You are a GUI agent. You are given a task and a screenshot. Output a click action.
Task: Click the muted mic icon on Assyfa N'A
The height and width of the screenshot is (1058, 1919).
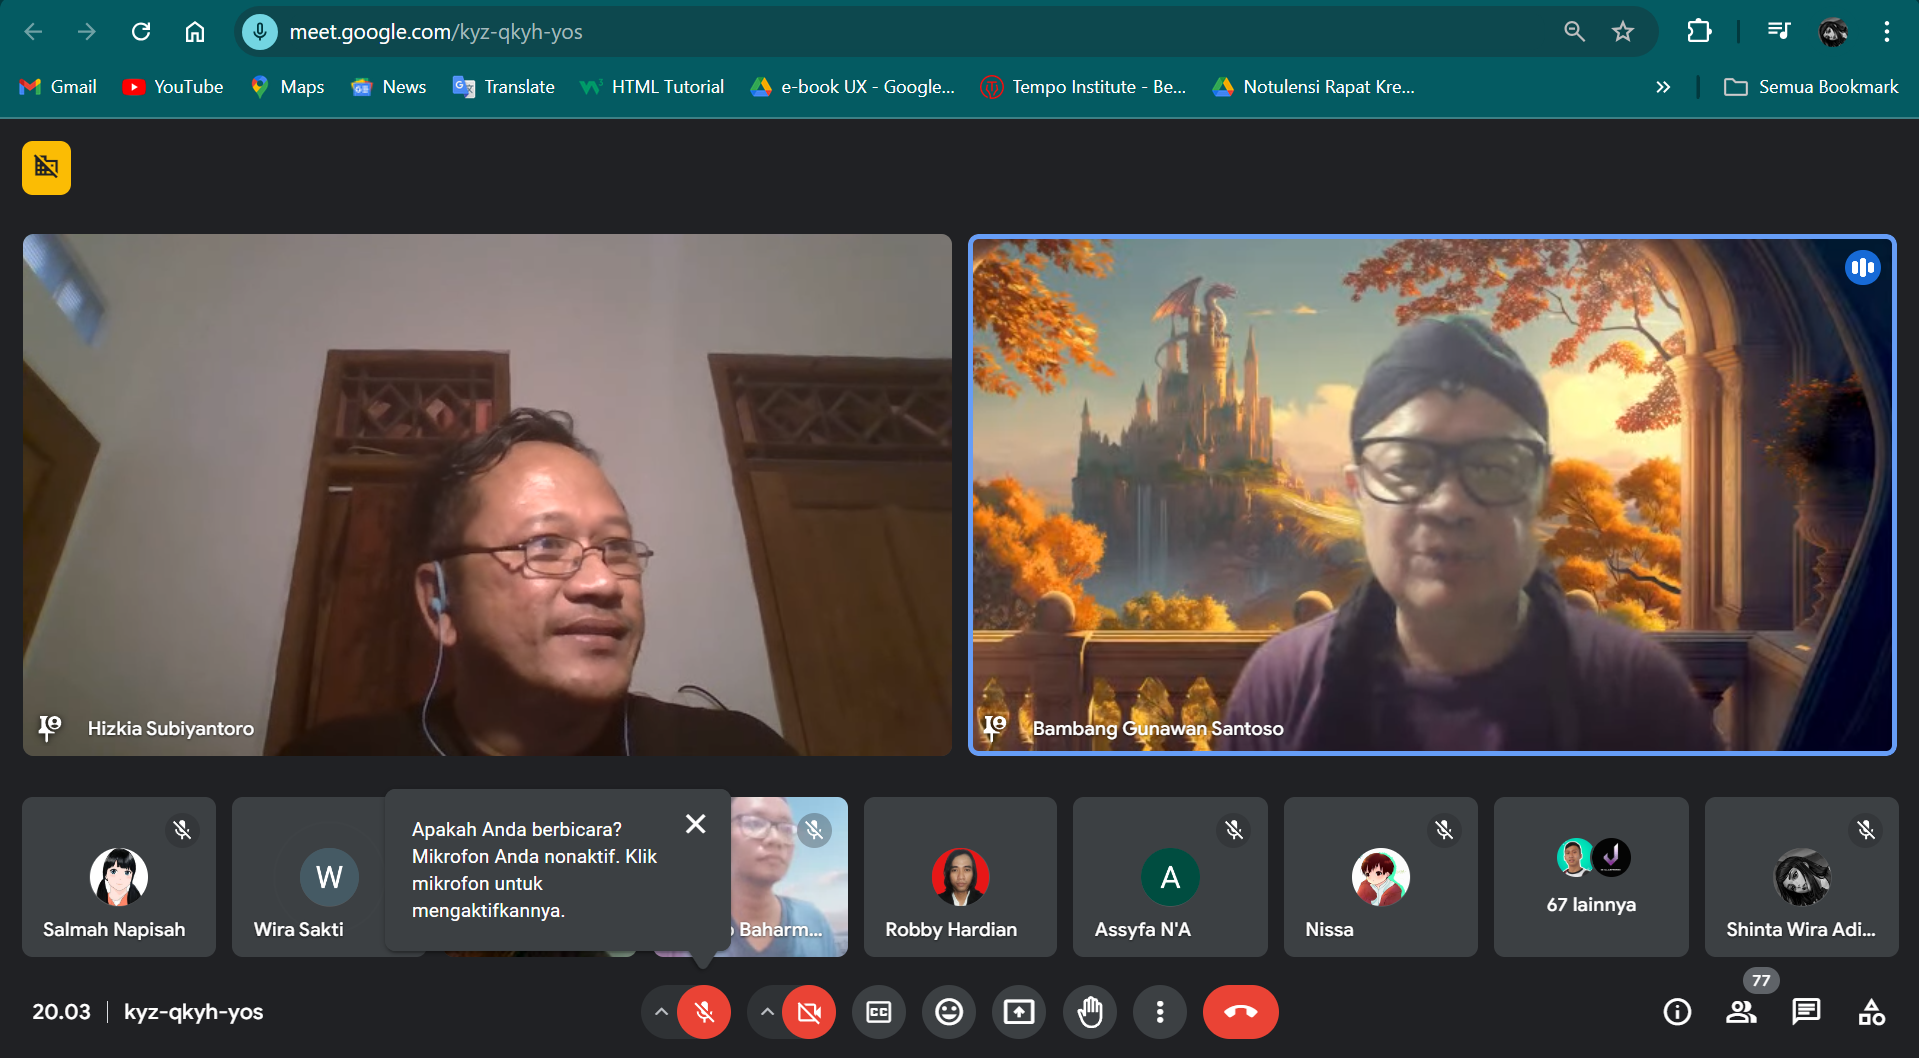(1234, 830)
